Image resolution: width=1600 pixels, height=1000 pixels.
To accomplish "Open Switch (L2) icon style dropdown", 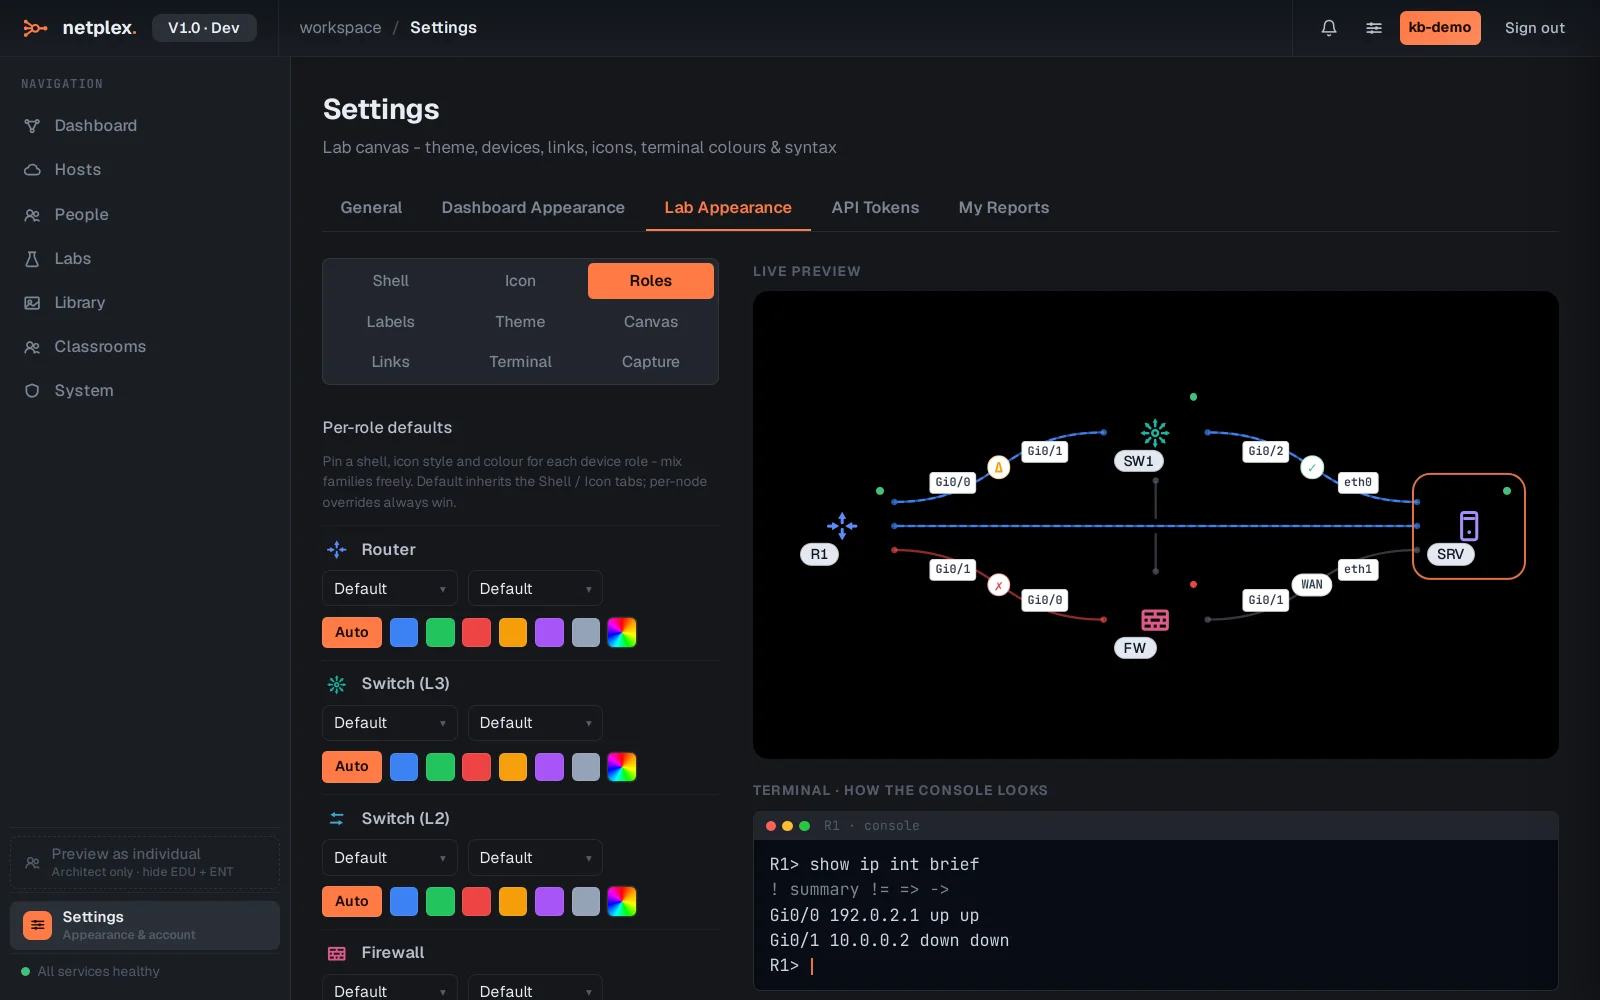I will click(535, 858).
